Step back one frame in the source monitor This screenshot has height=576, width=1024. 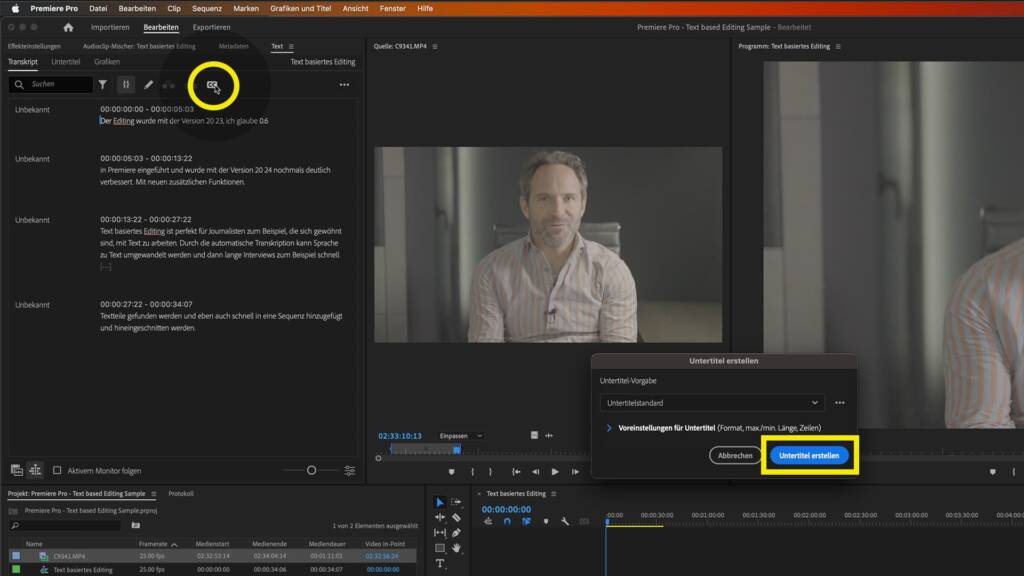536,472
